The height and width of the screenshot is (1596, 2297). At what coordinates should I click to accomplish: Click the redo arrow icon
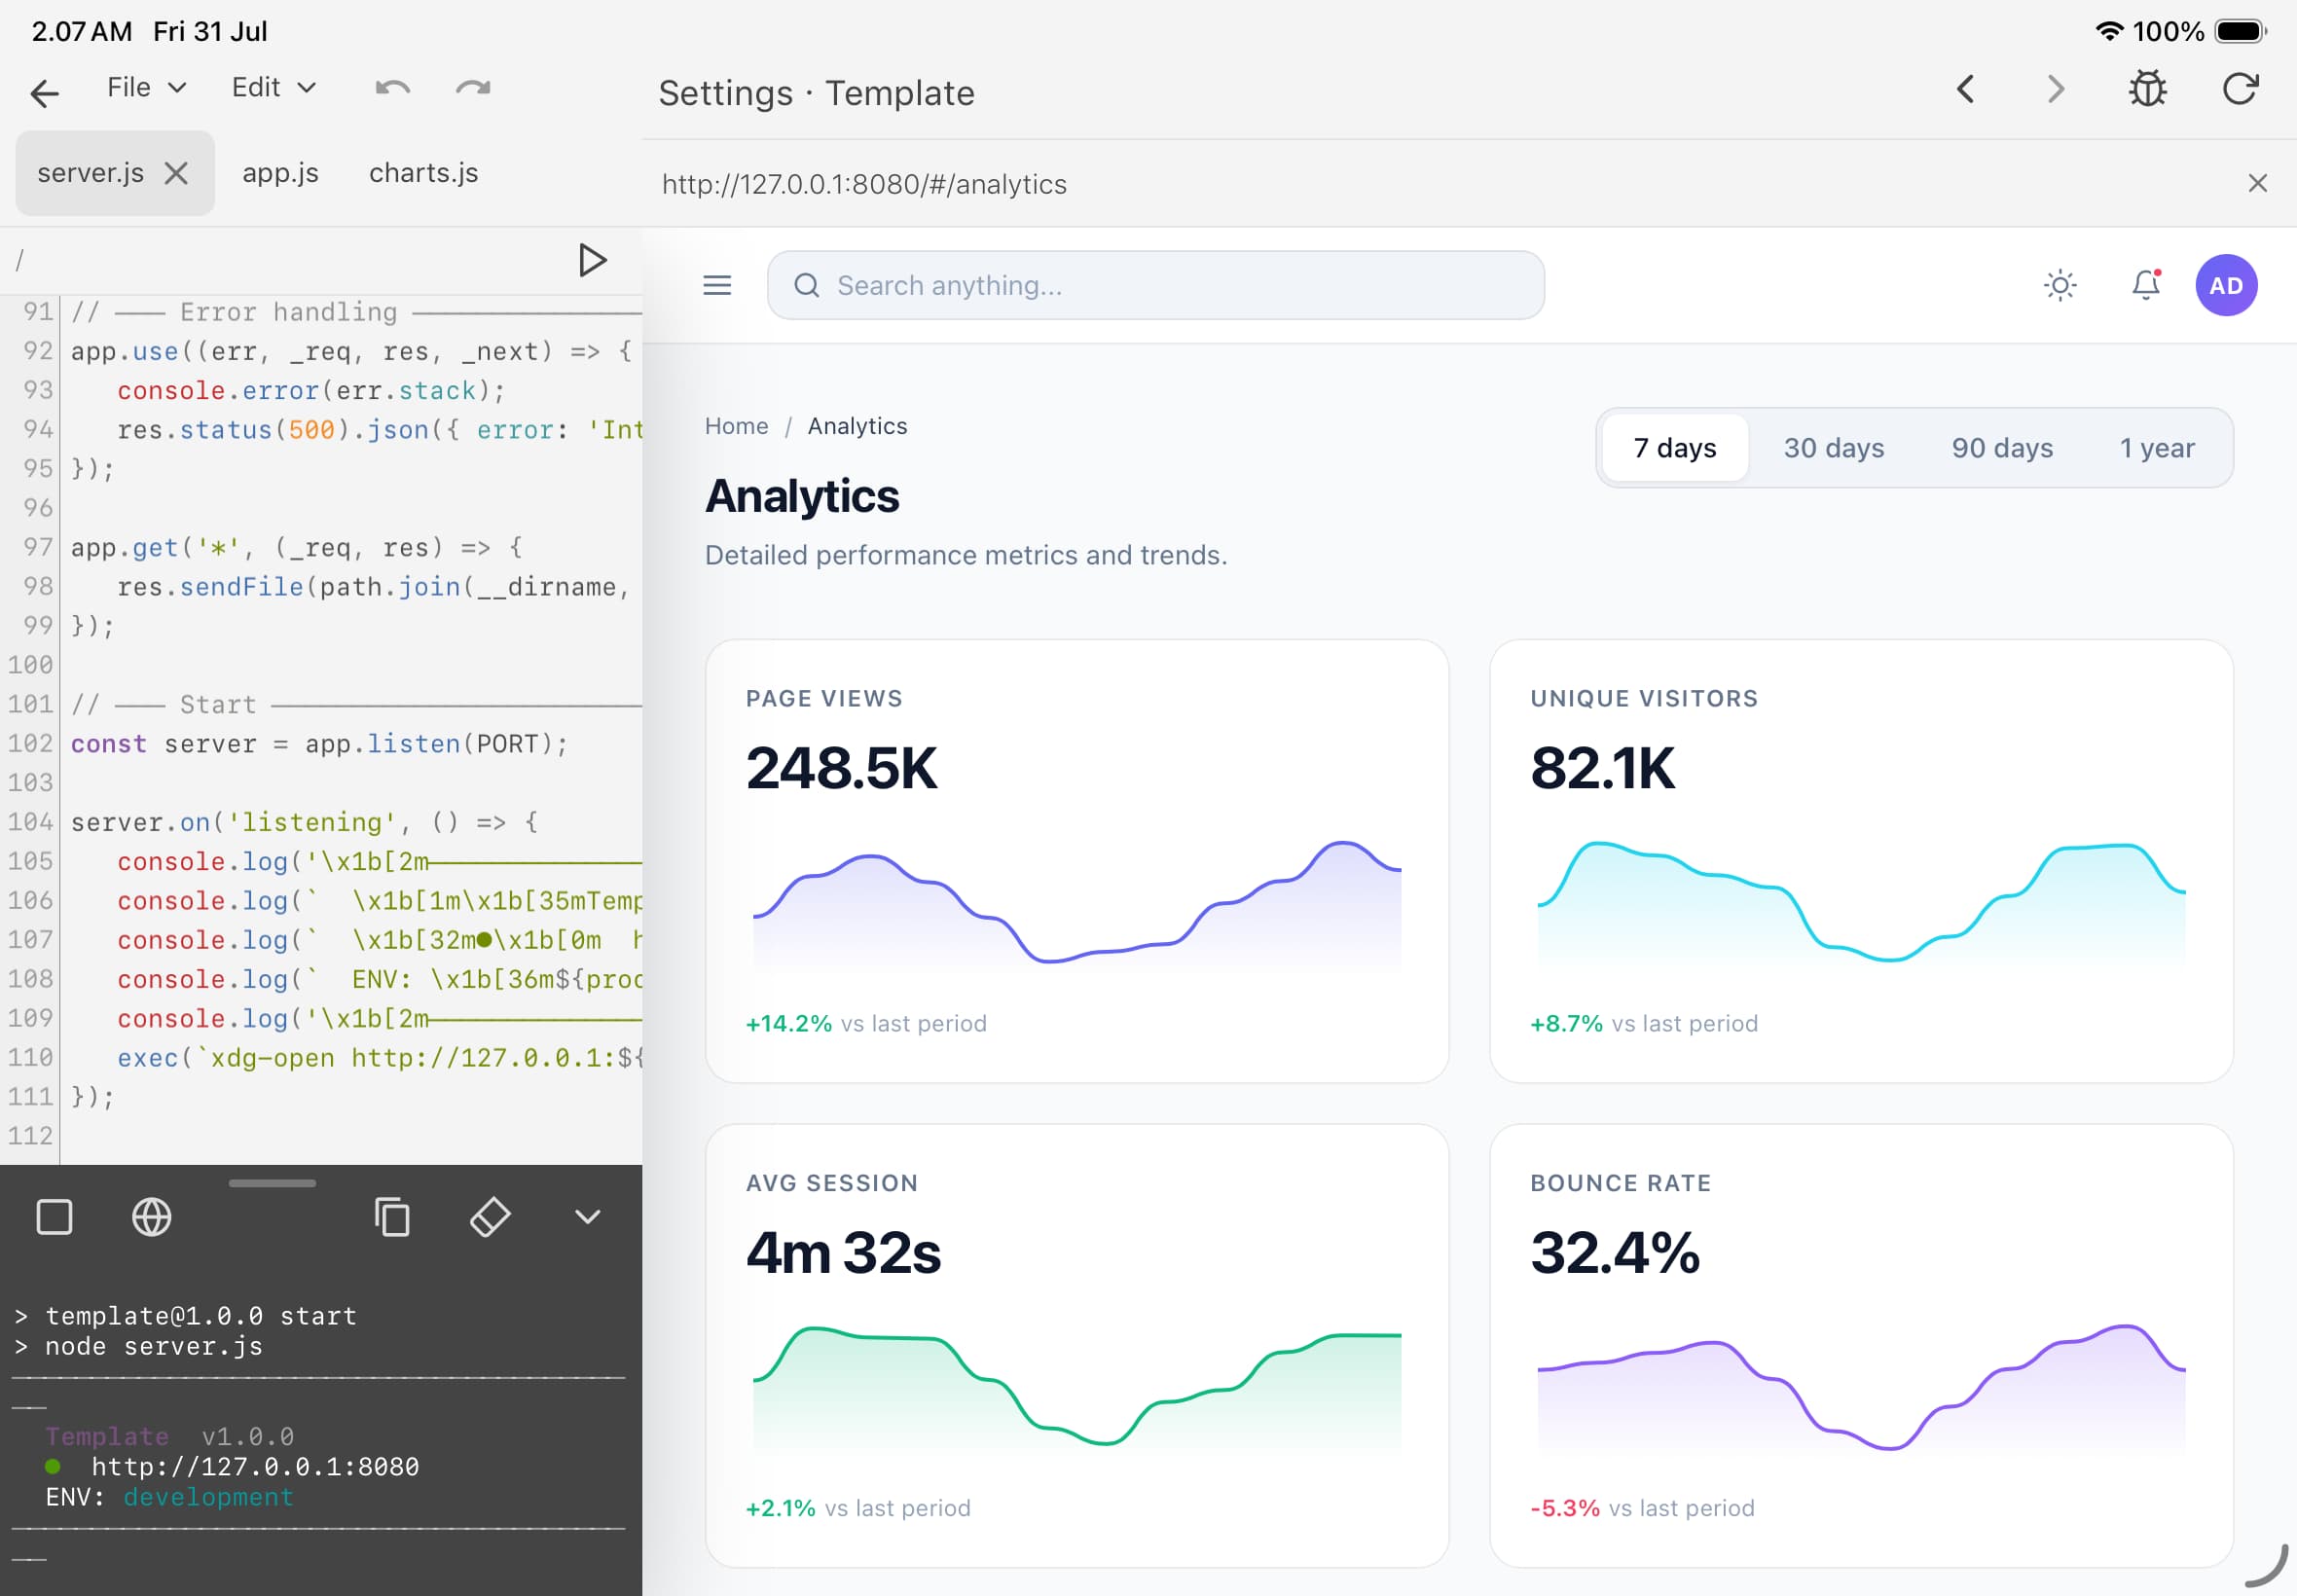click(473, 89)
